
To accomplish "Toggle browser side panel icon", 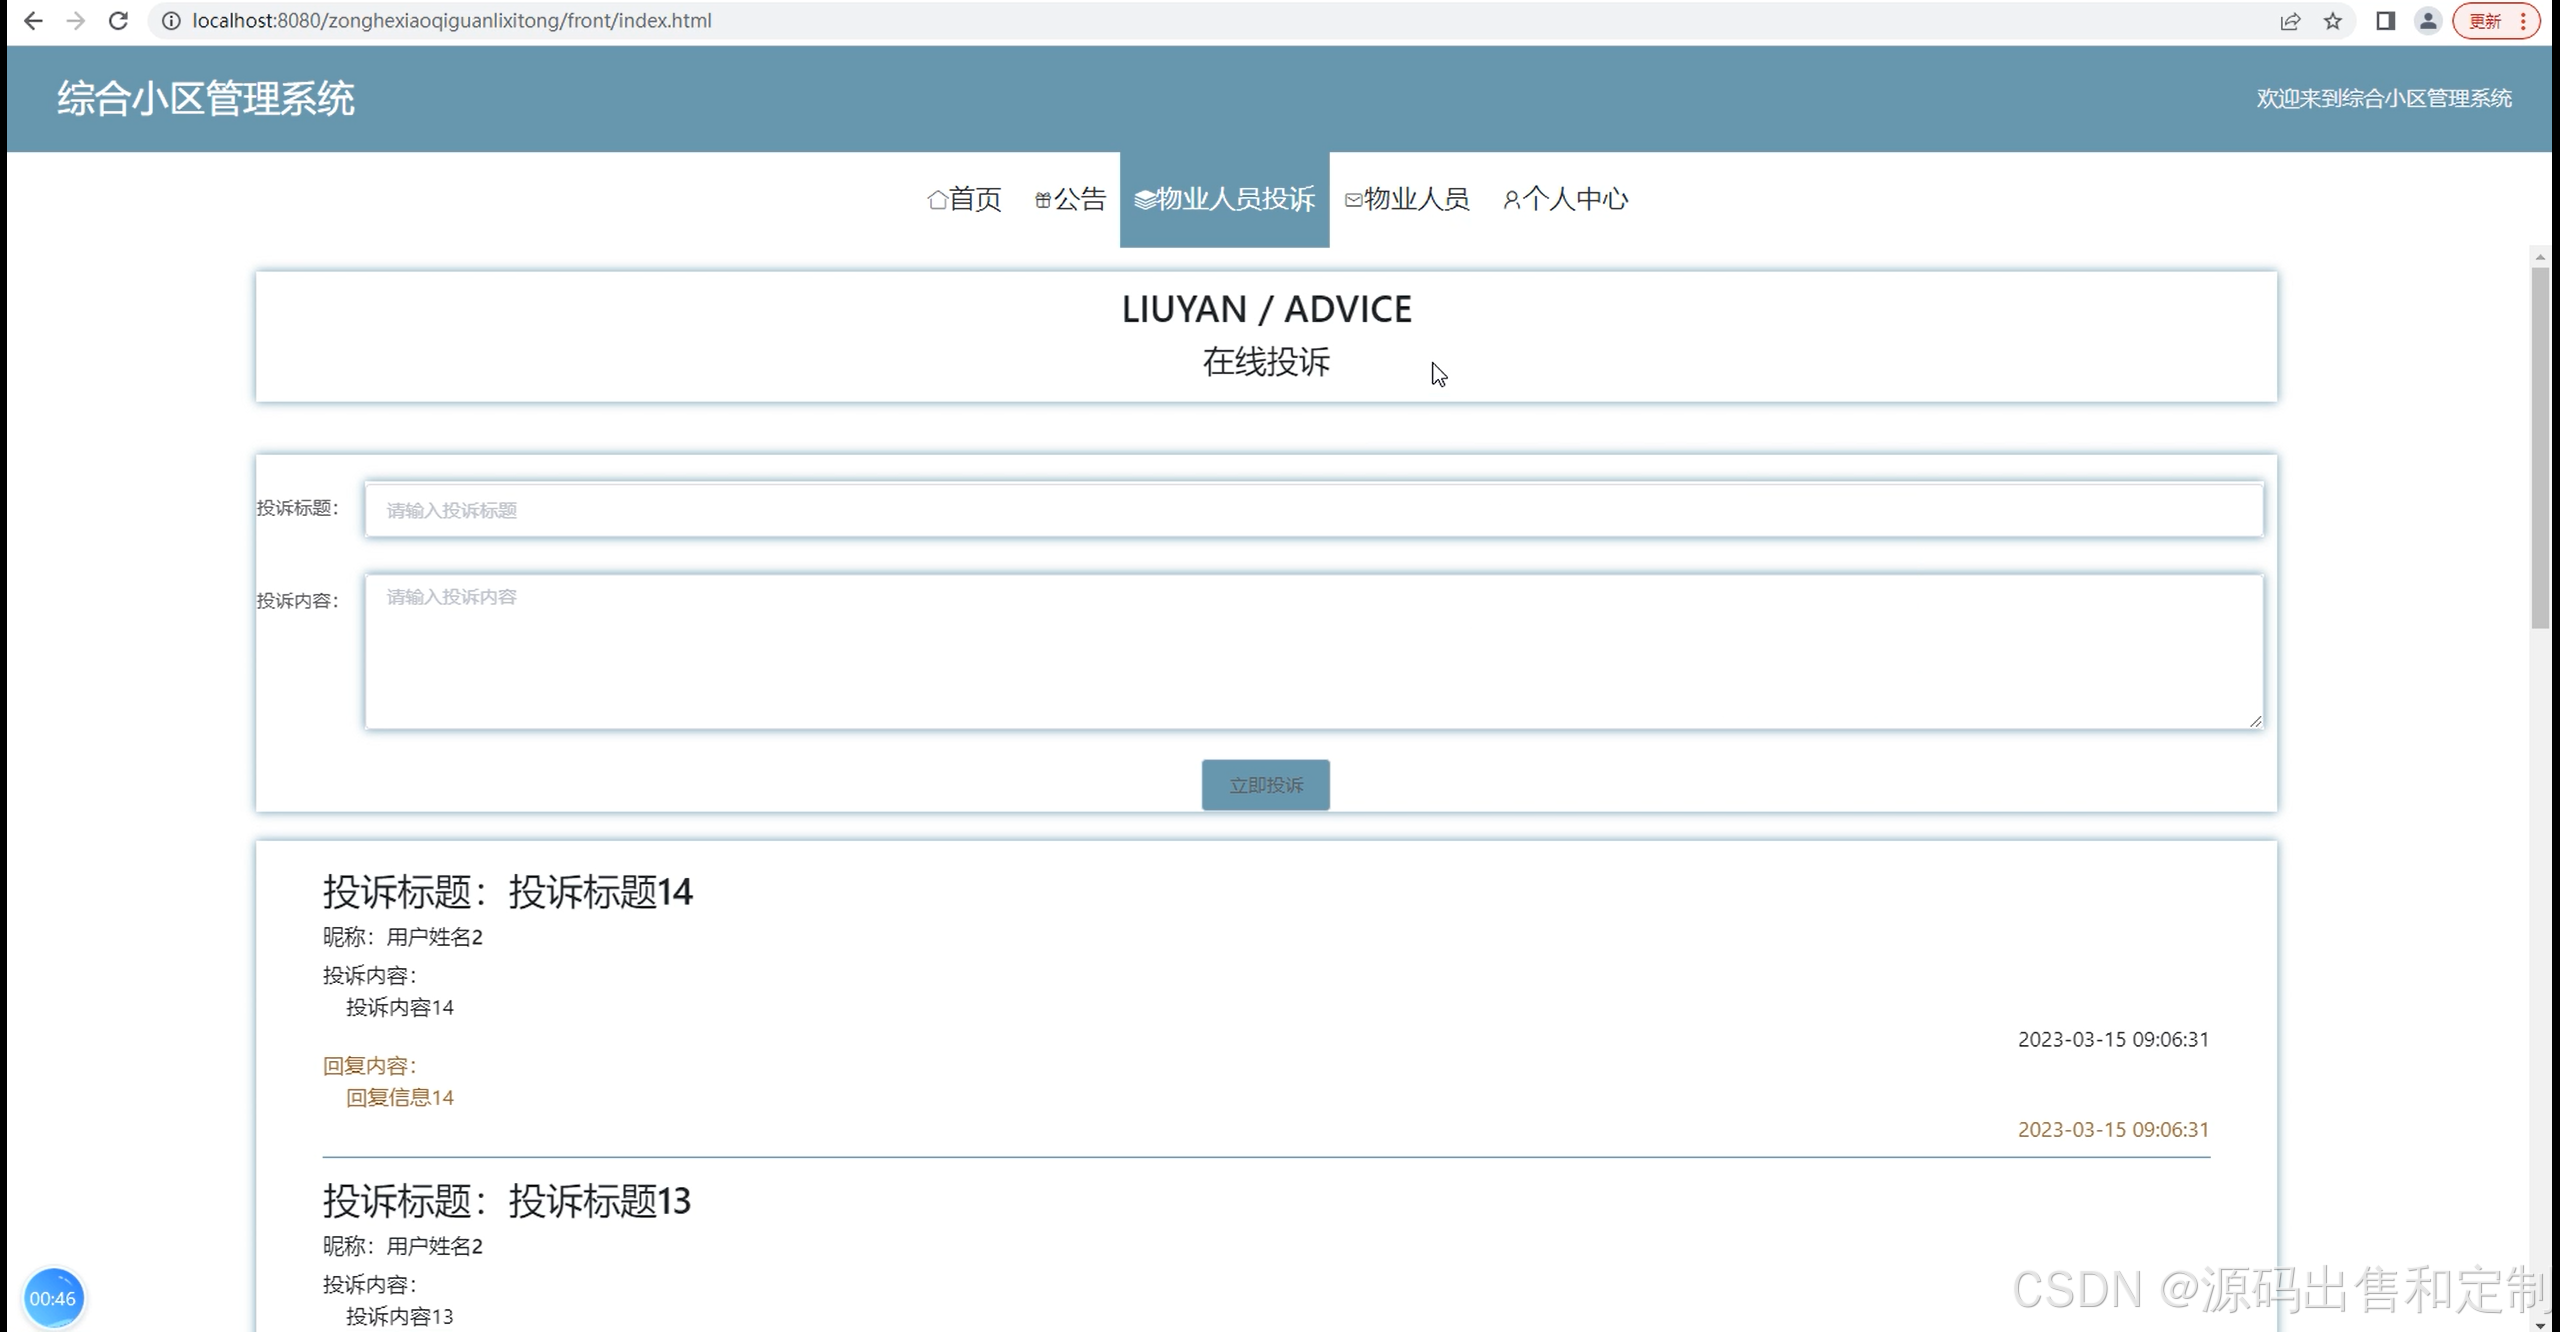I will click(x=2385, y=21).
